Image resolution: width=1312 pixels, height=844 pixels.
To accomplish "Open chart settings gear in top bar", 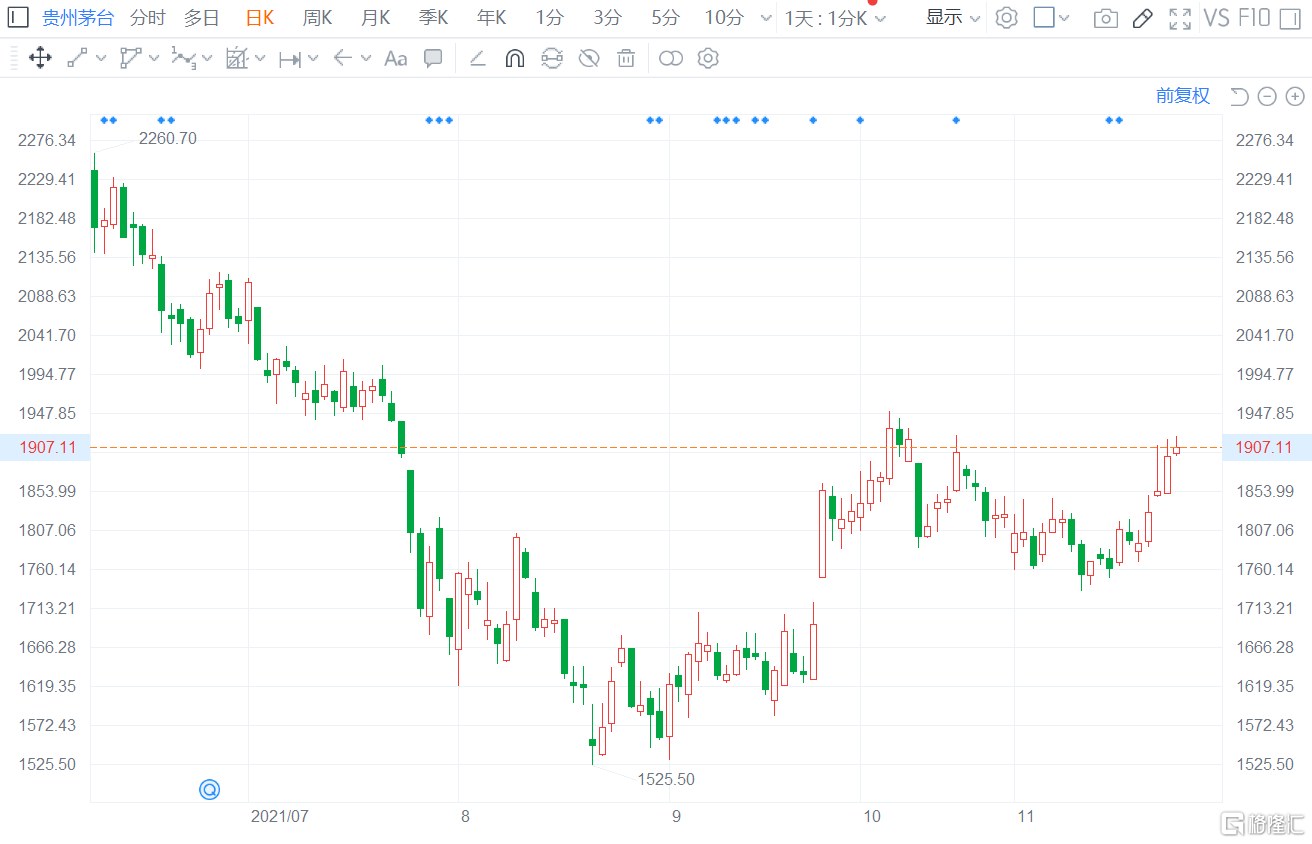I will coord(1007,17).
